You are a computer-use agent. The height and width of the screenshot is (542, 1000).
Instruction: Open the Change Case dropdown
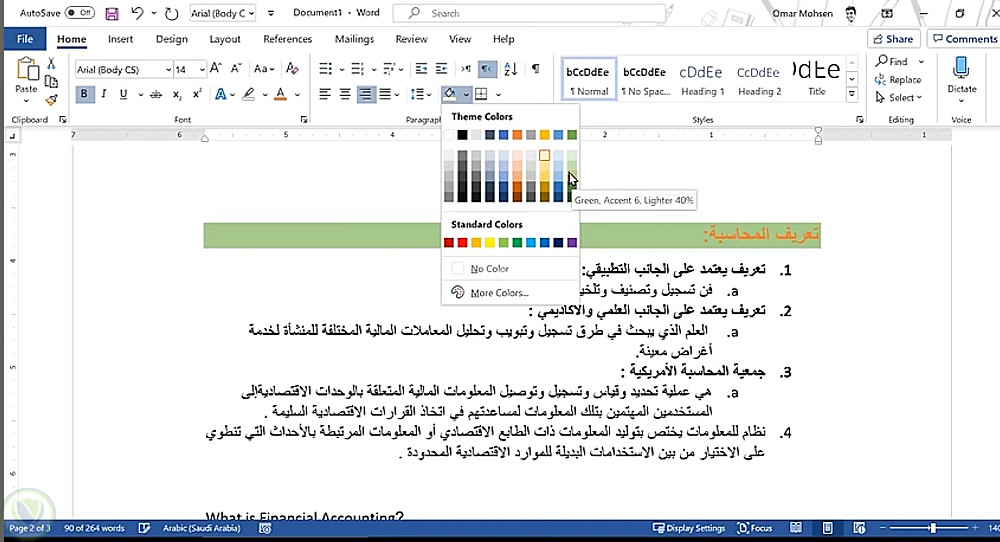click(264, 69)
